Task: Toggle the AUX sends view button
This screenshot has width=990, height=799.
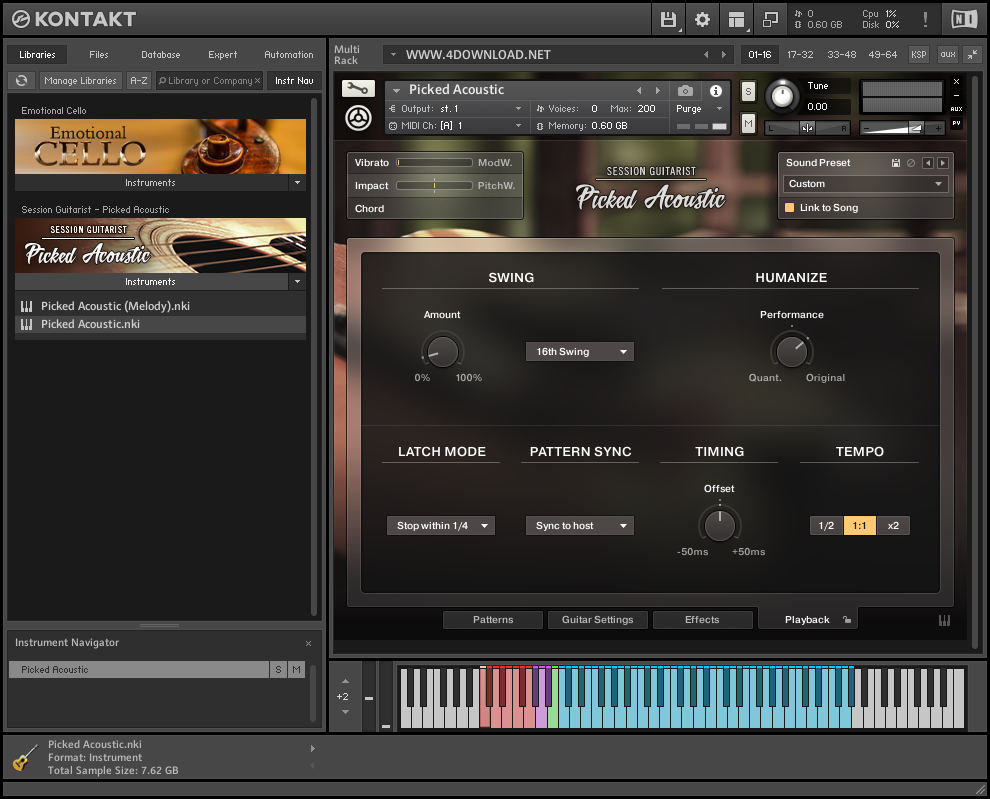Action: click(x=957, y=109)
